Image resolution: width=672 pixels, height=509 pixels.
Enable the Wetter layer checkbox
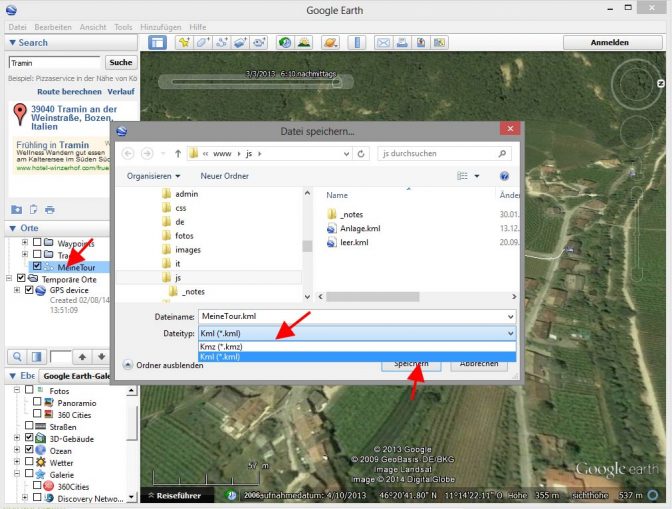pyautogui.click(x=29, y=461)
